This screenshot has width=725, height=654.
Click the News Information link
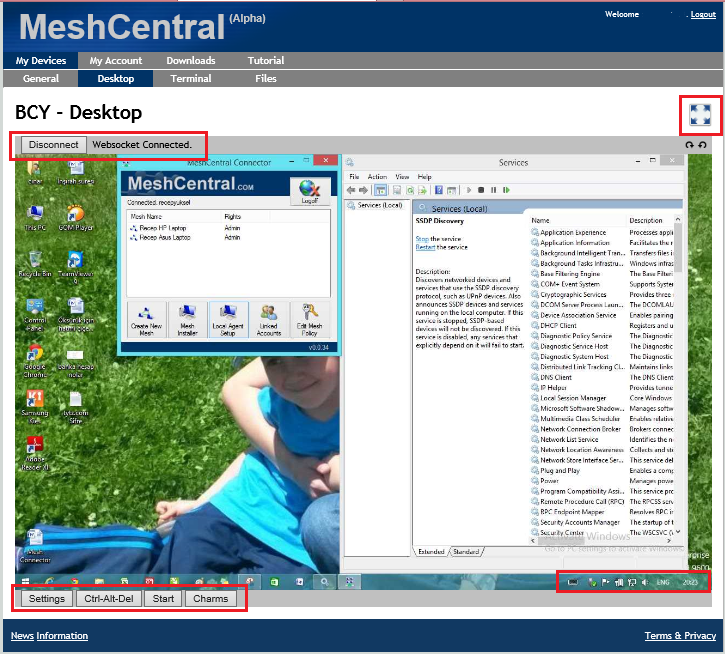49,635
